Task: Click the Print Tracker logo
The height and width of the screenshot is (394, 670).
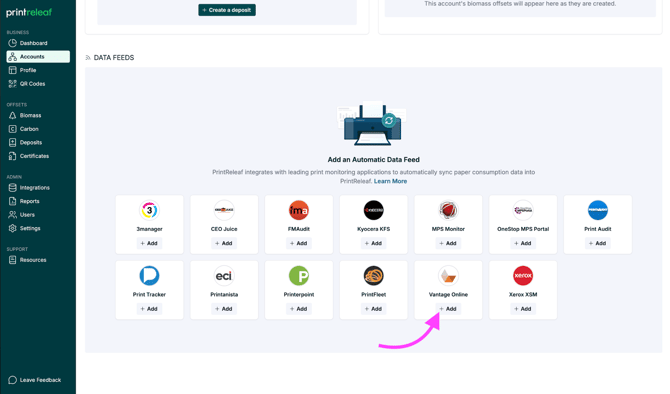Action: (149, 276)
